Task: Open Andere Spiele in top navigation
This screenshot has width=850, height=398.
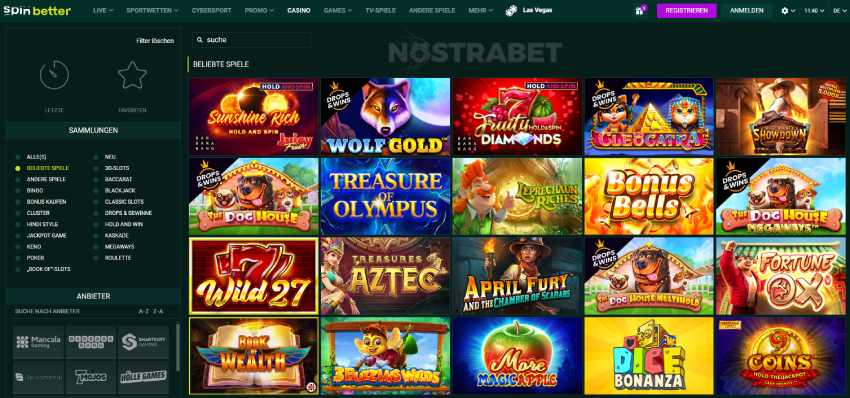Action: click(432, 10)
